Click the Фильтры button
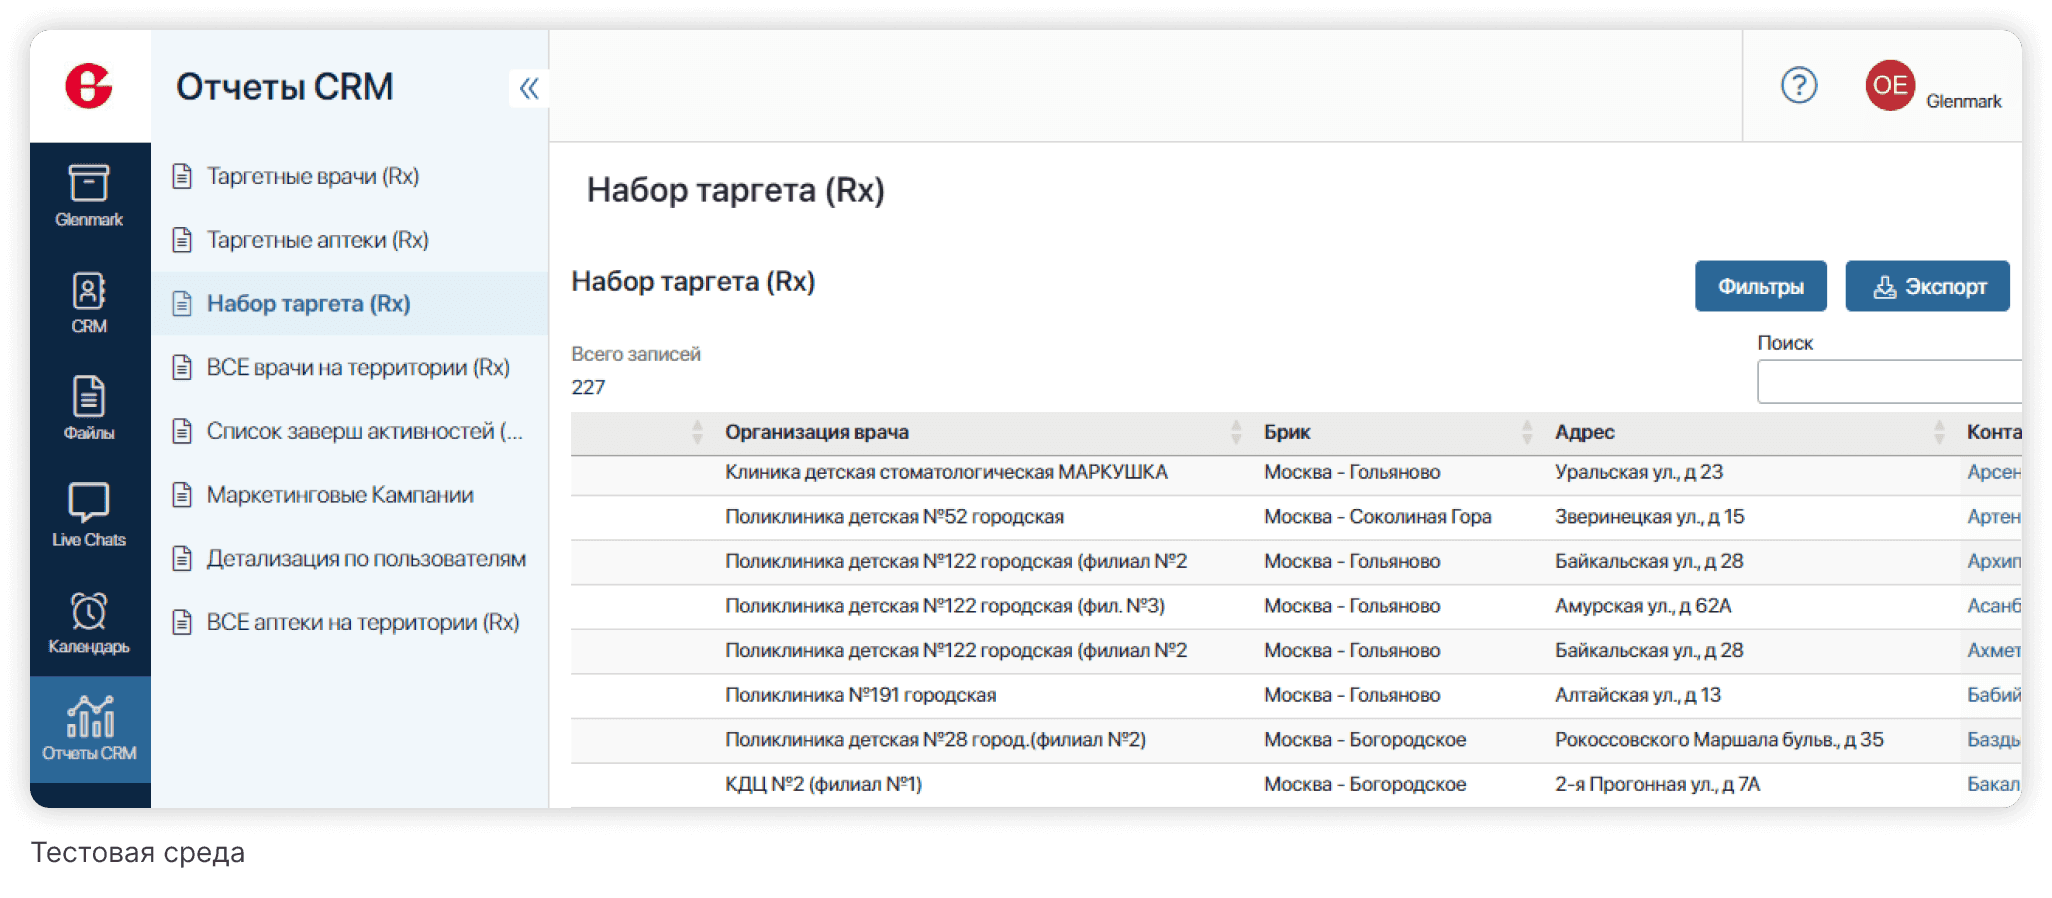2052x898 pixels. click(x=1760, y=287)
